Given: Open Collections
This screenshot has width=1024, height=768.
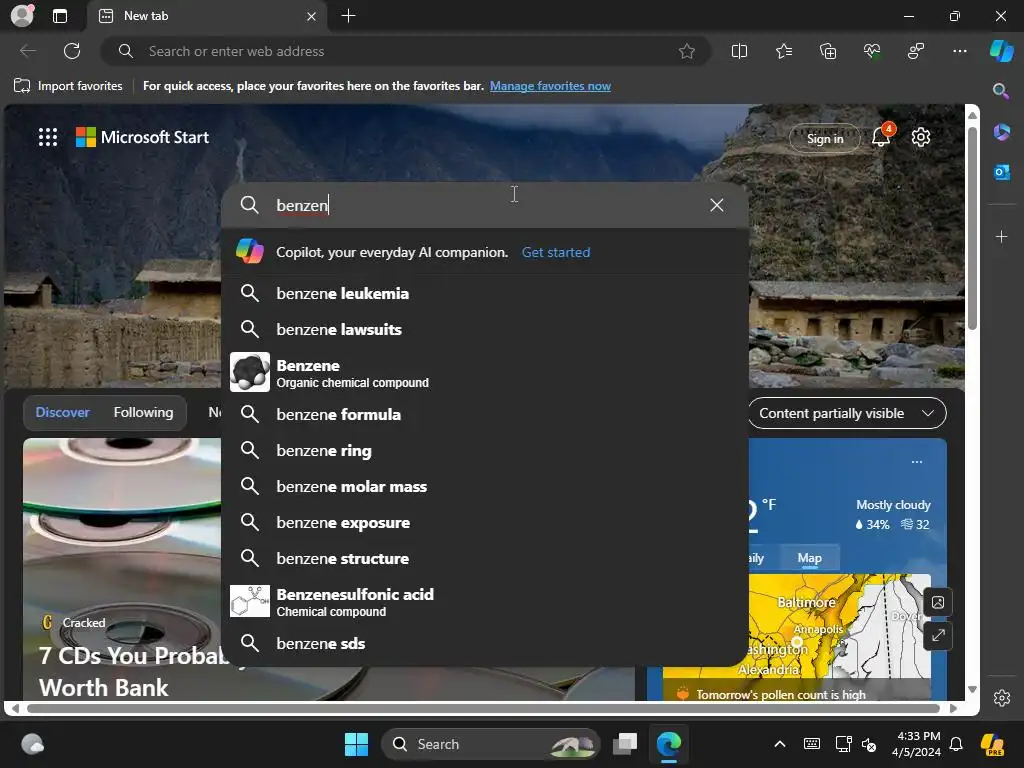Looking at the screenshot, I should click(828, 51).
